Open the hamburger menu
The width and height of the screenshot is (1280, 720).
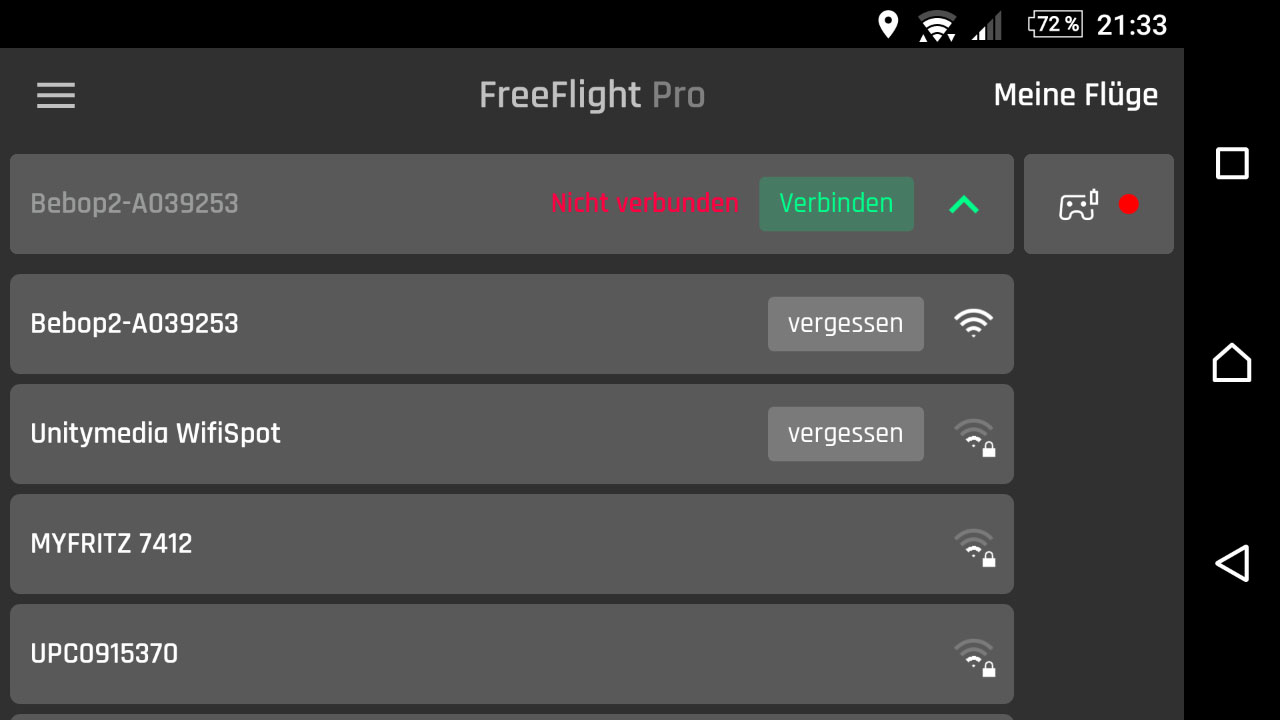tap(56, 95)
